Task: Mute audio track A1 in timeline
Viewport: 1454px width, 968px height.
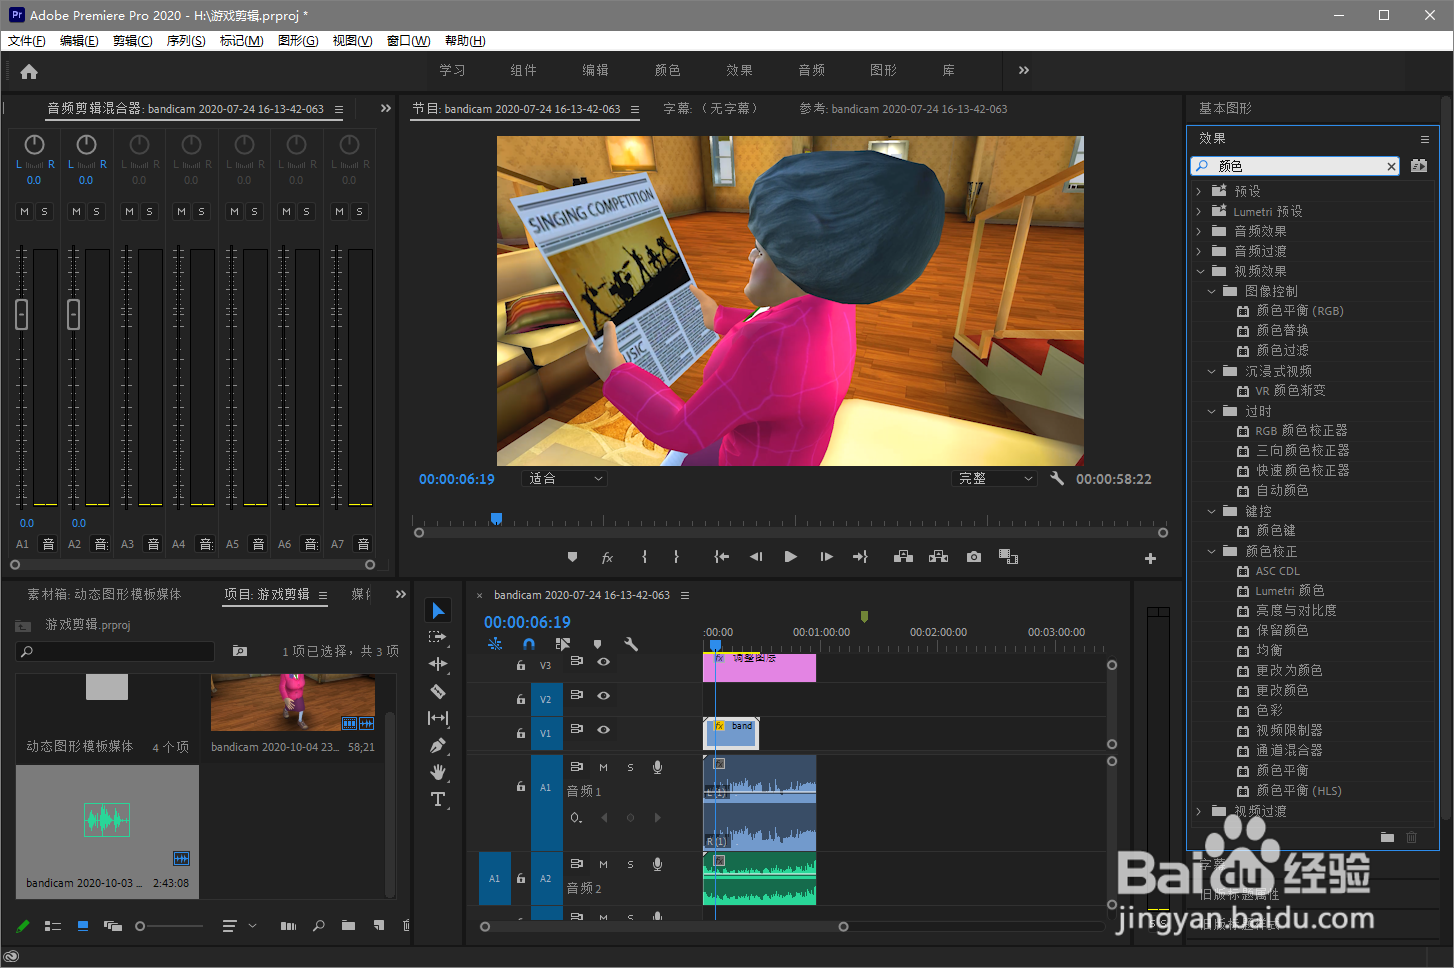Action: click(603, 767)
